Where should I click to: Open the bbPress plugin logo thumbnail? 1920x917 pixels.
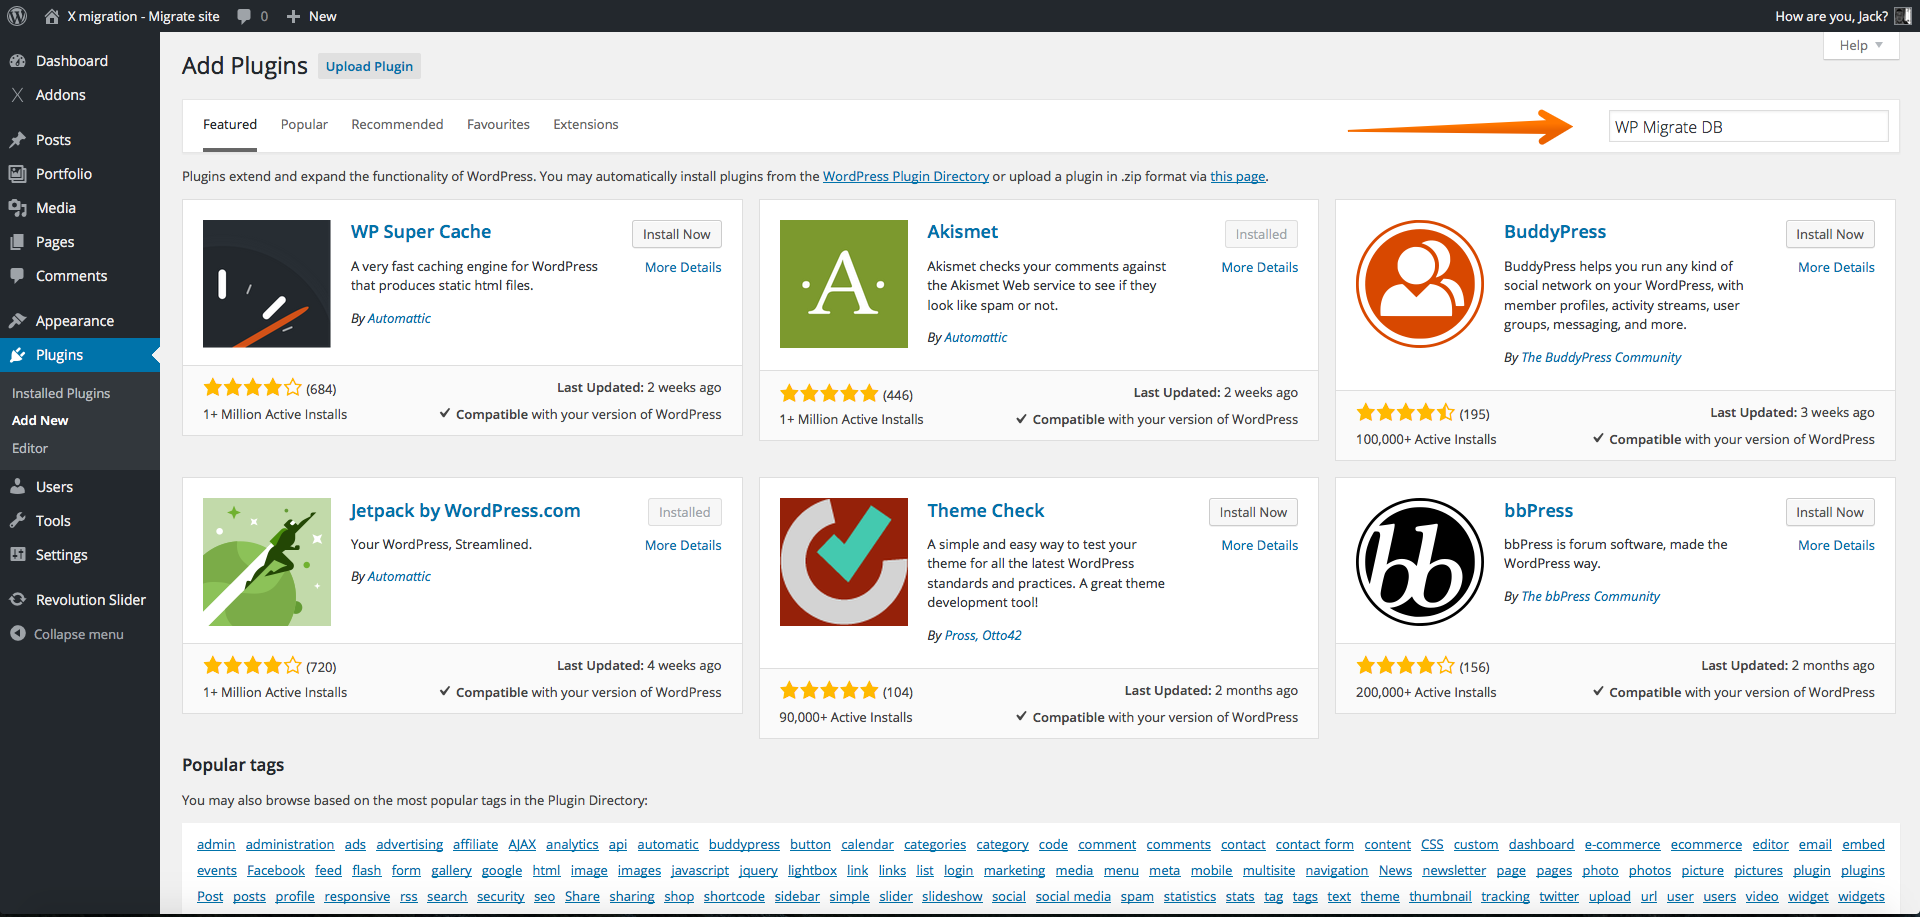tap(1420, 562)
